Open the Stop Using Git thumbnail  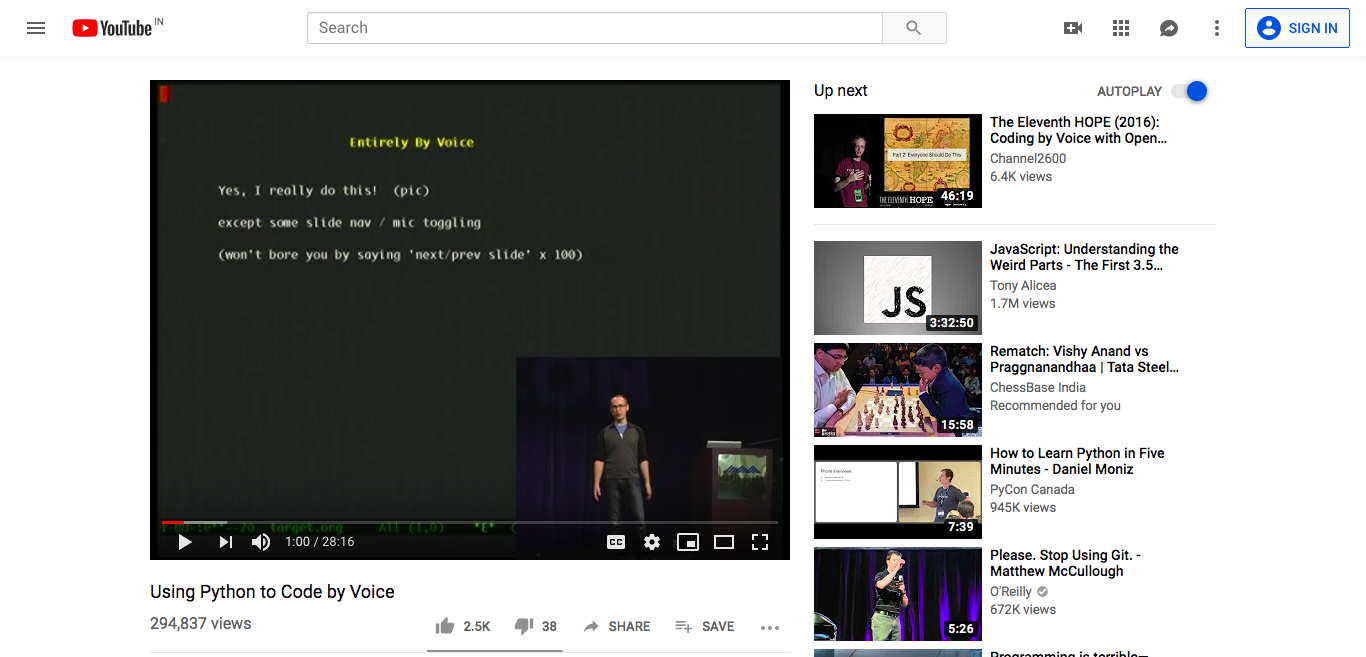click(x=898, y=594)
